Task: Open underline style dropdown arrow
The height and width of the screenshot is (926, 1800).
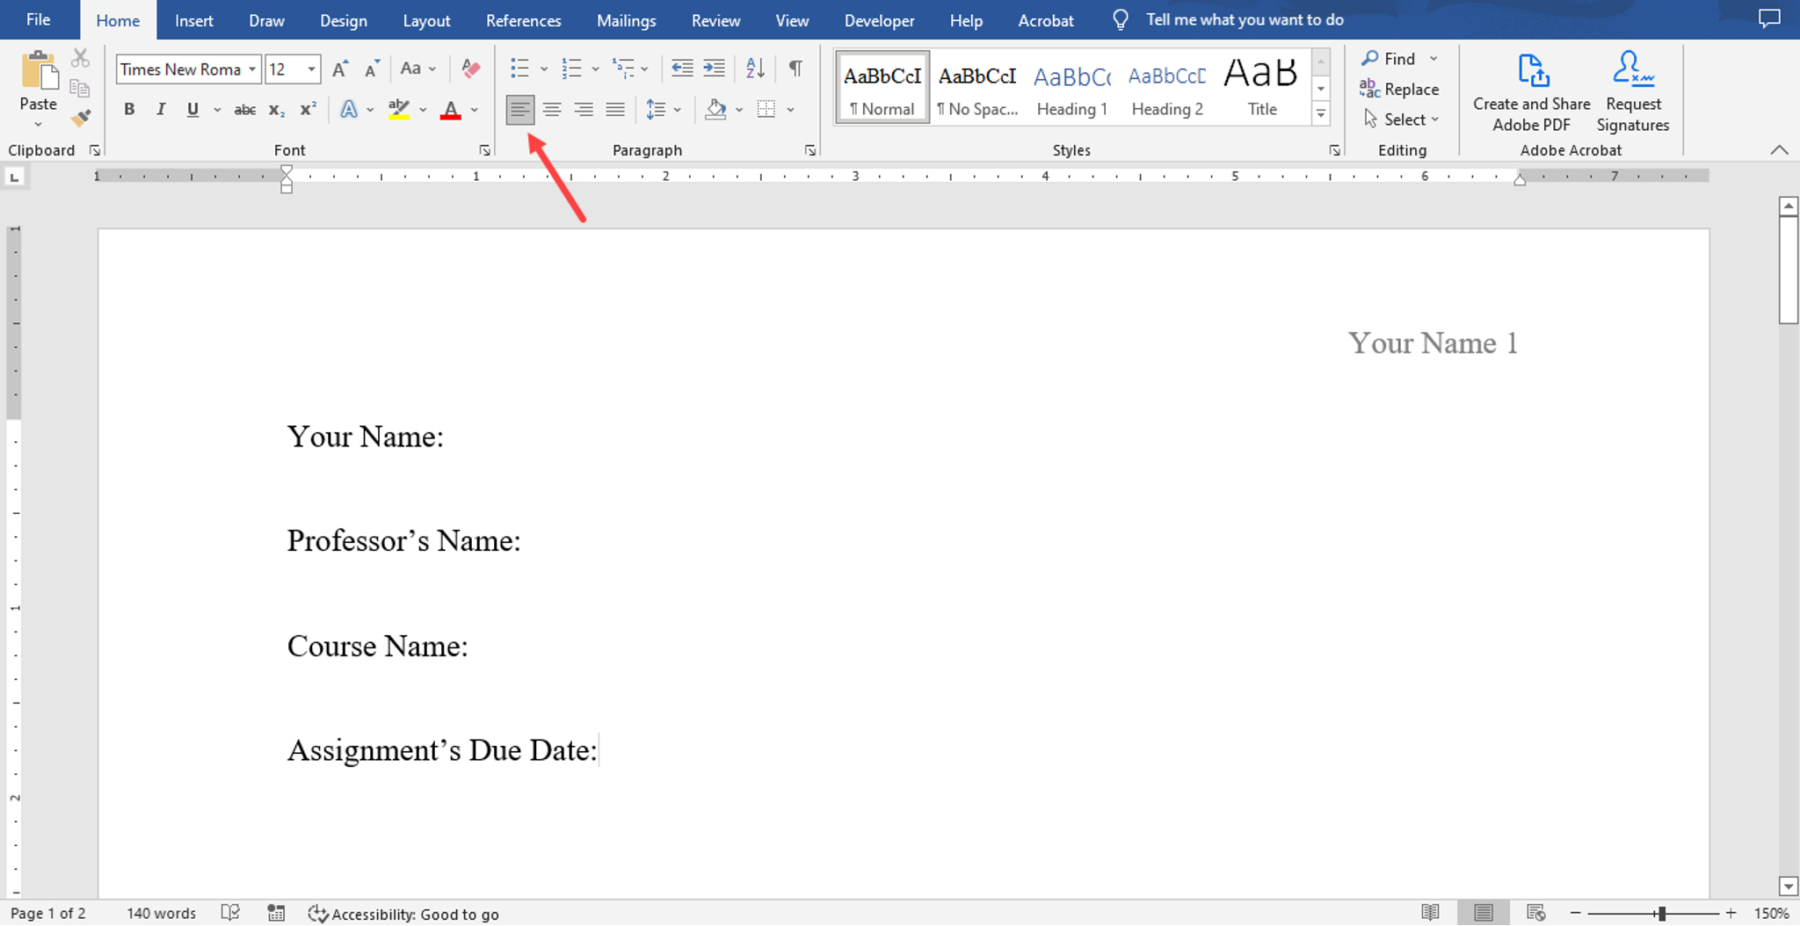Action: point(216,110)
